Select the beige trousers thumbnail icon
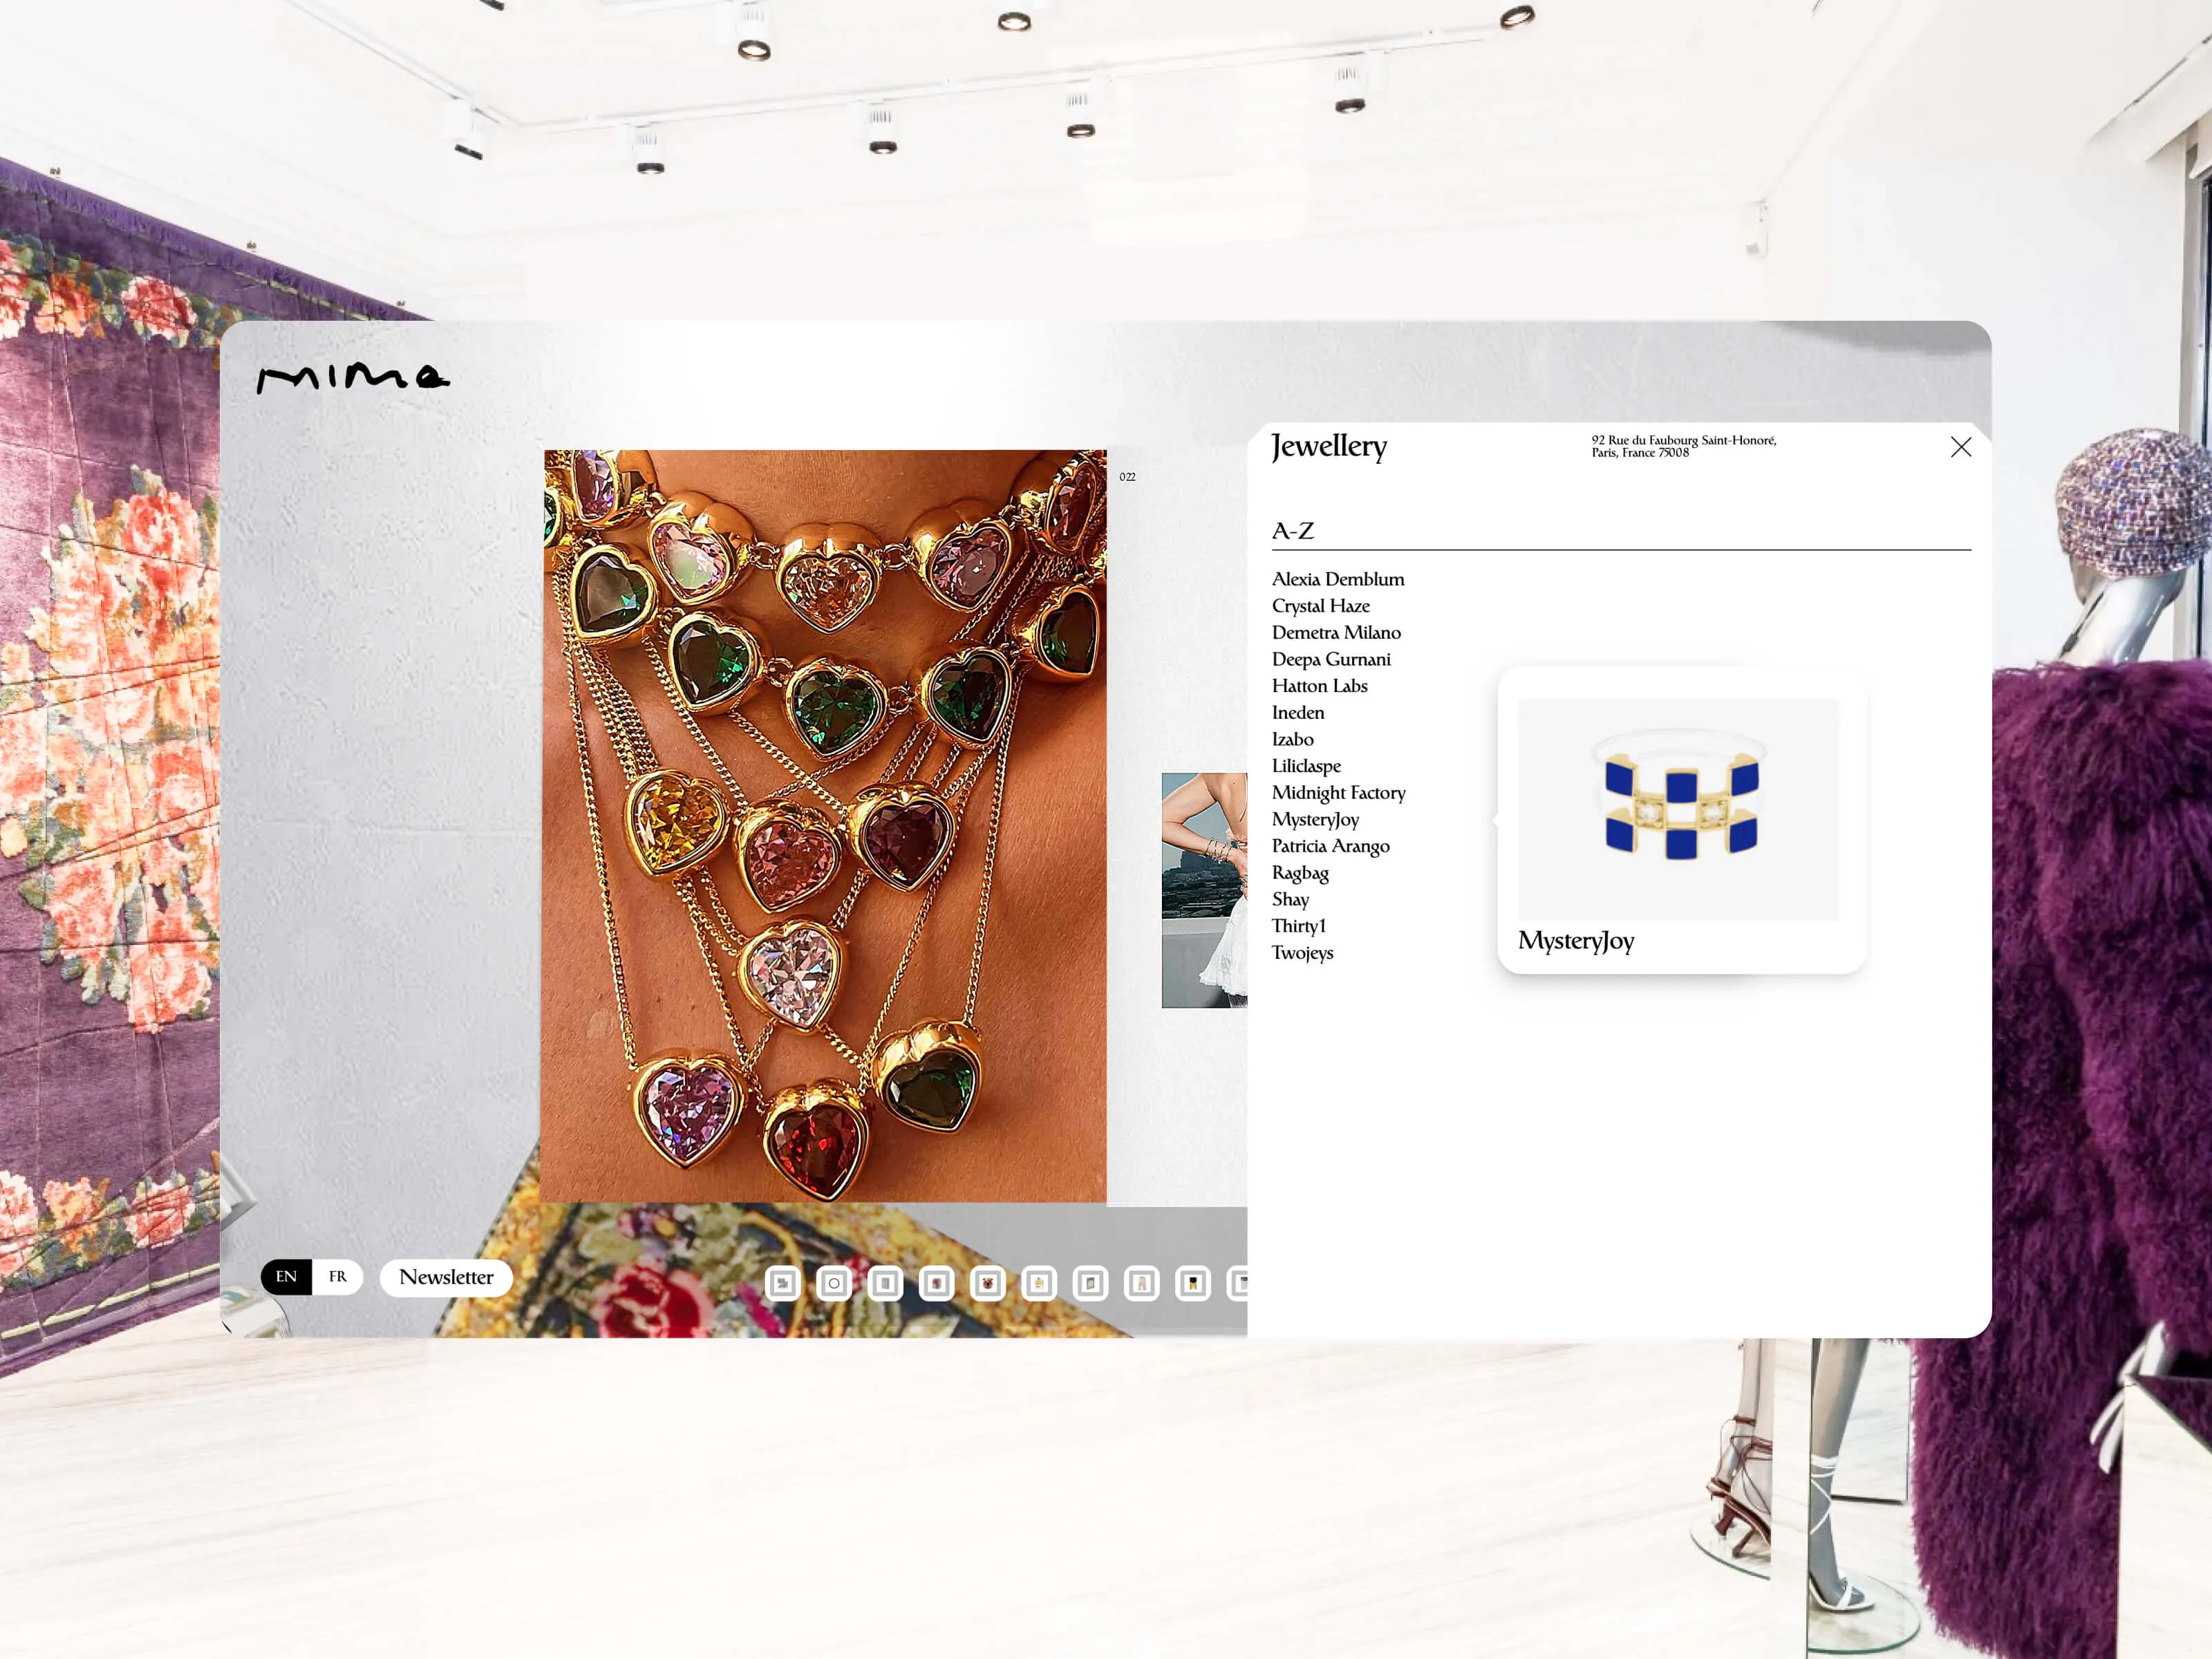This screenshot has width=2212, height=1659. (1141, 1283)
